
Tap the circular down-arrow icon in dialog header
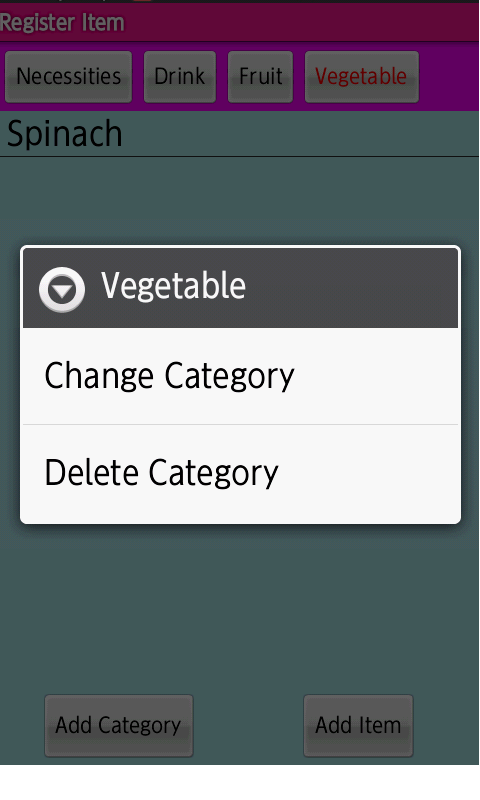(x=62, y=289)
